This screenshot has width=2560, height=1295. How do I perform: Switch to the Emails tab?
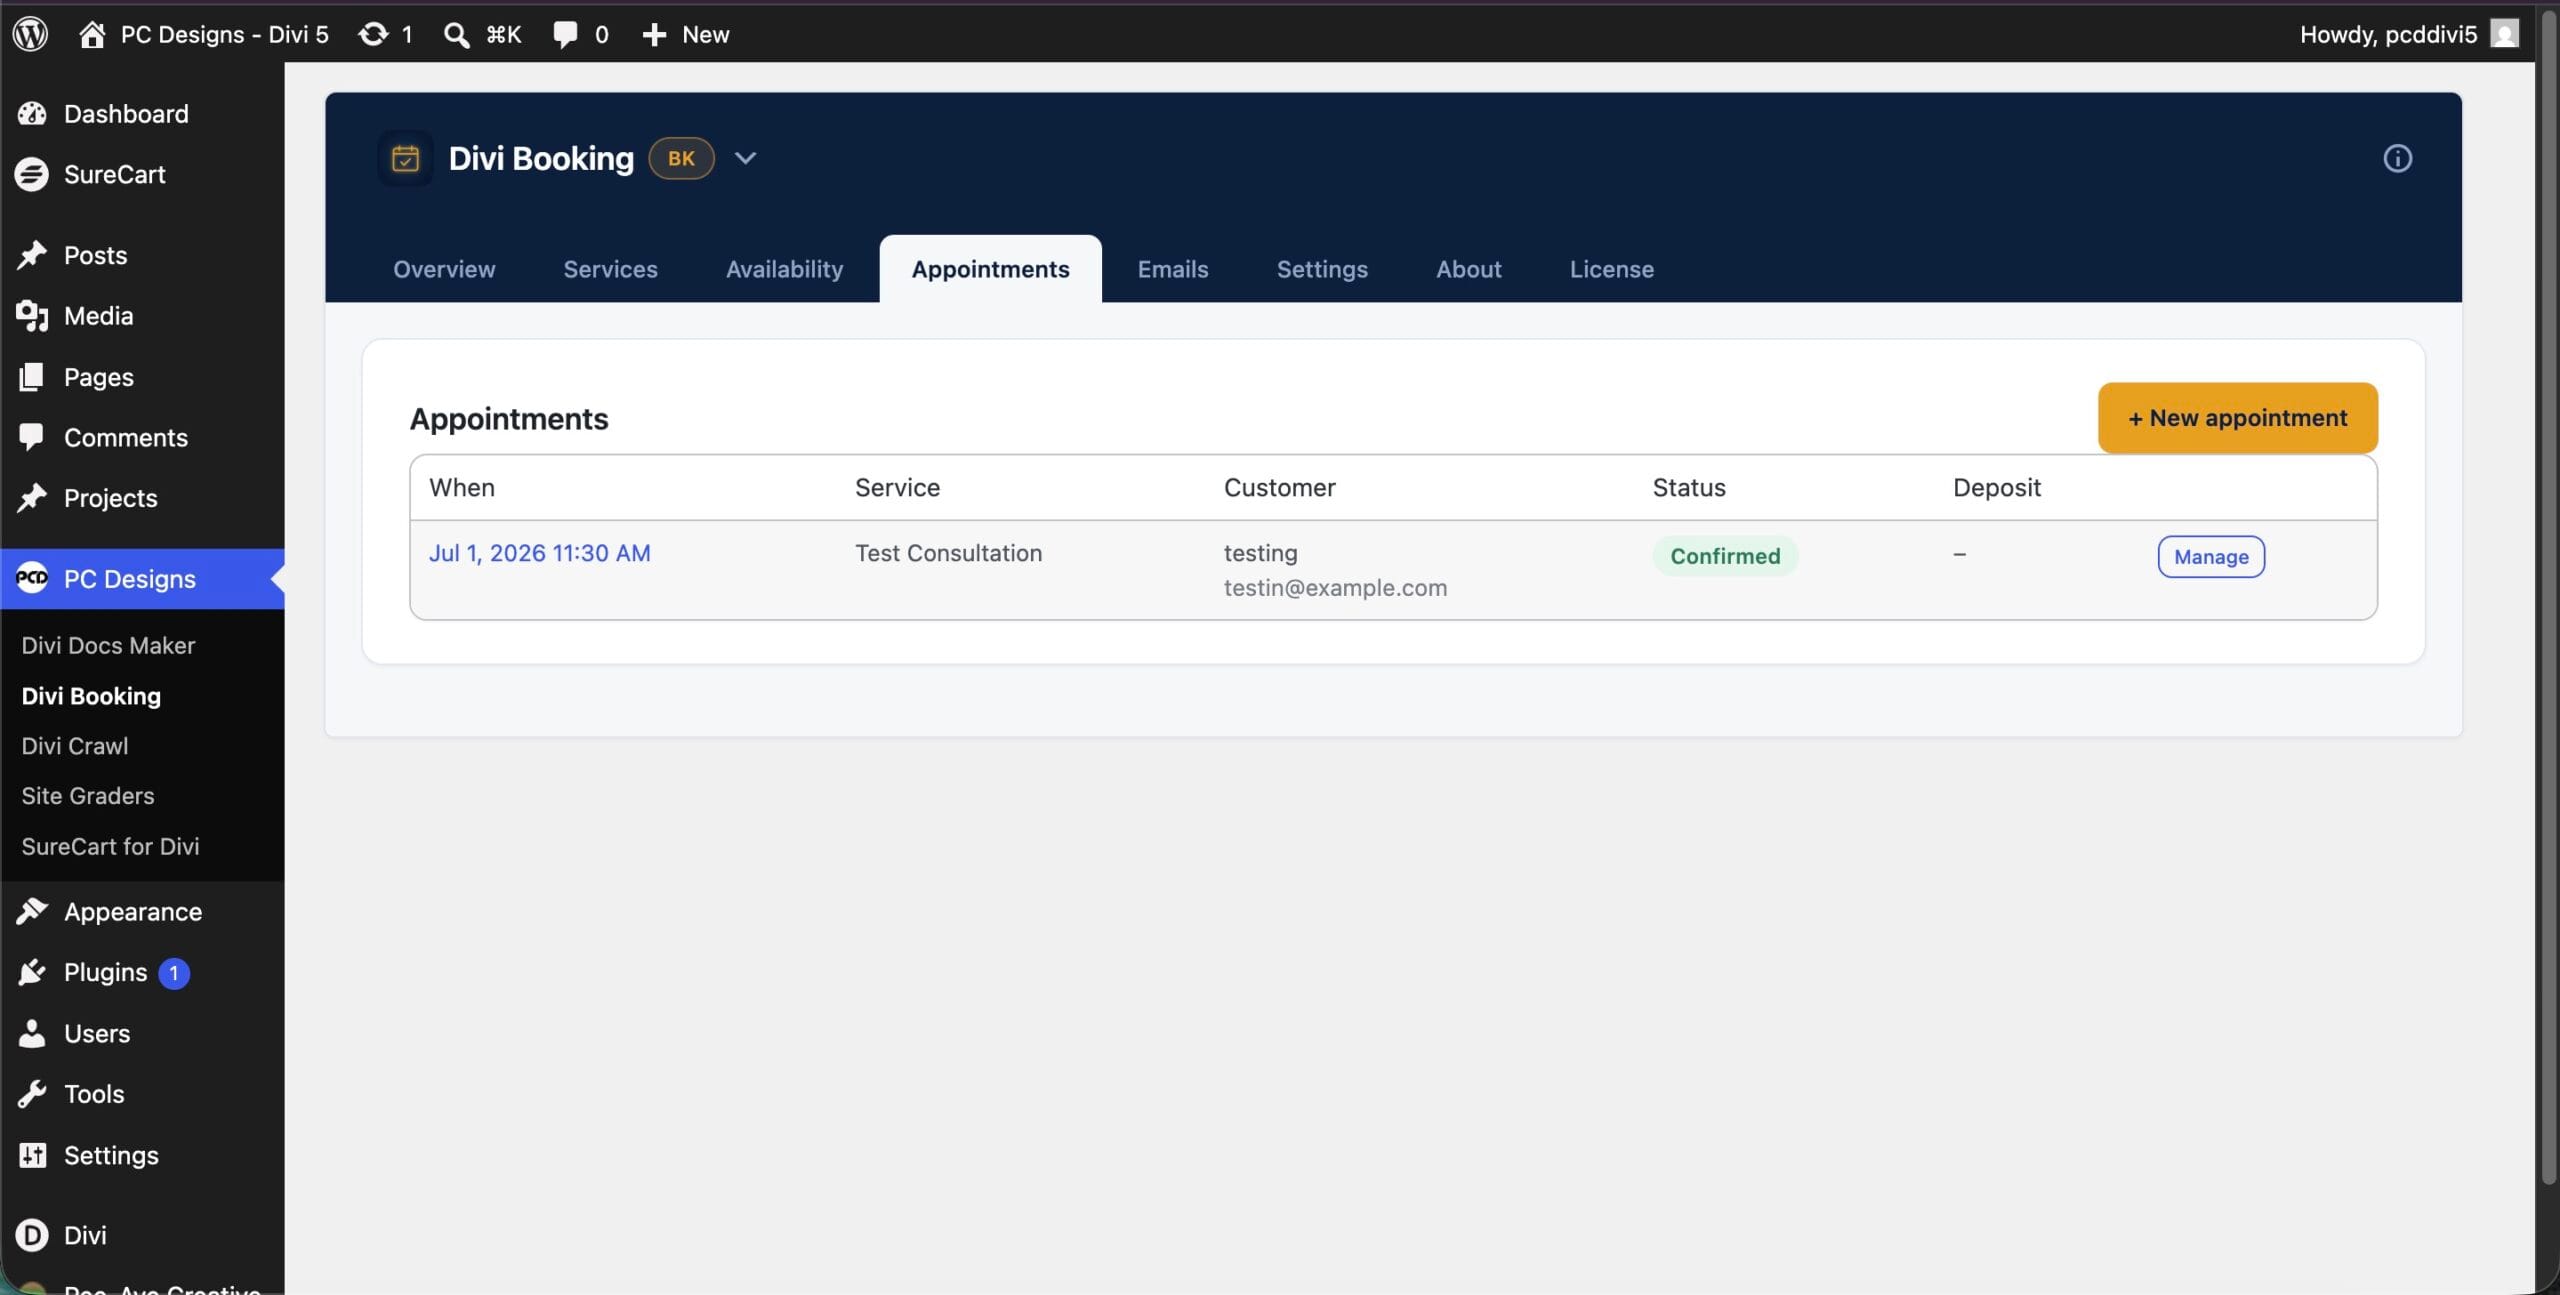[x=1172, y=269]
